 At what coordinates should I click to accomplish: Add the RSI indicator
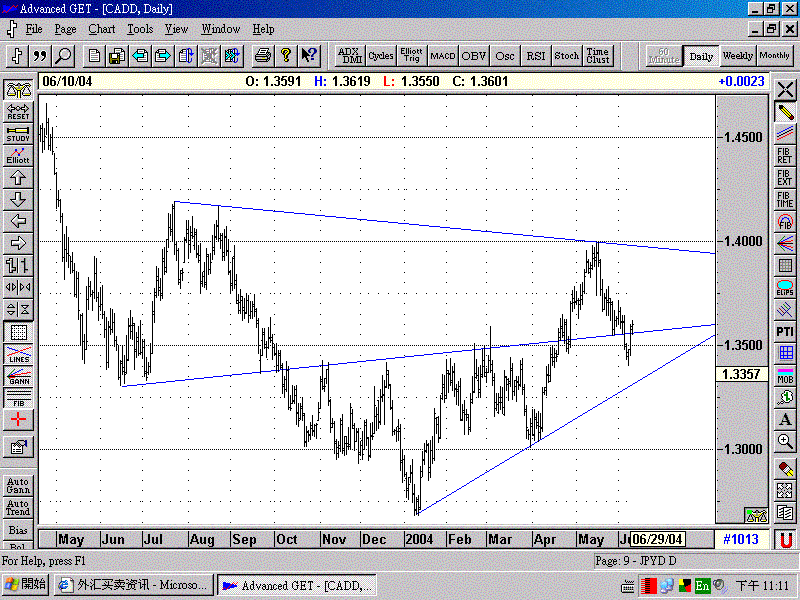click(x=535, y=56)
